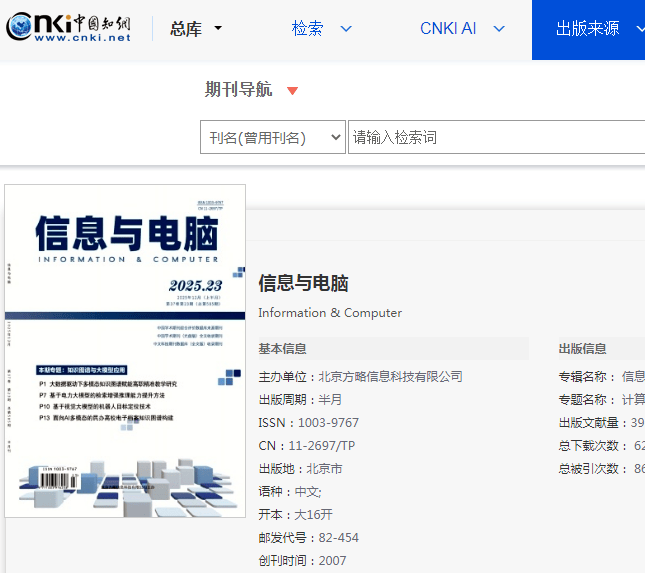Click the 出版信息 section header
Image resolution: width=645 pixels, height=573 pixels.
click(582, 349)
